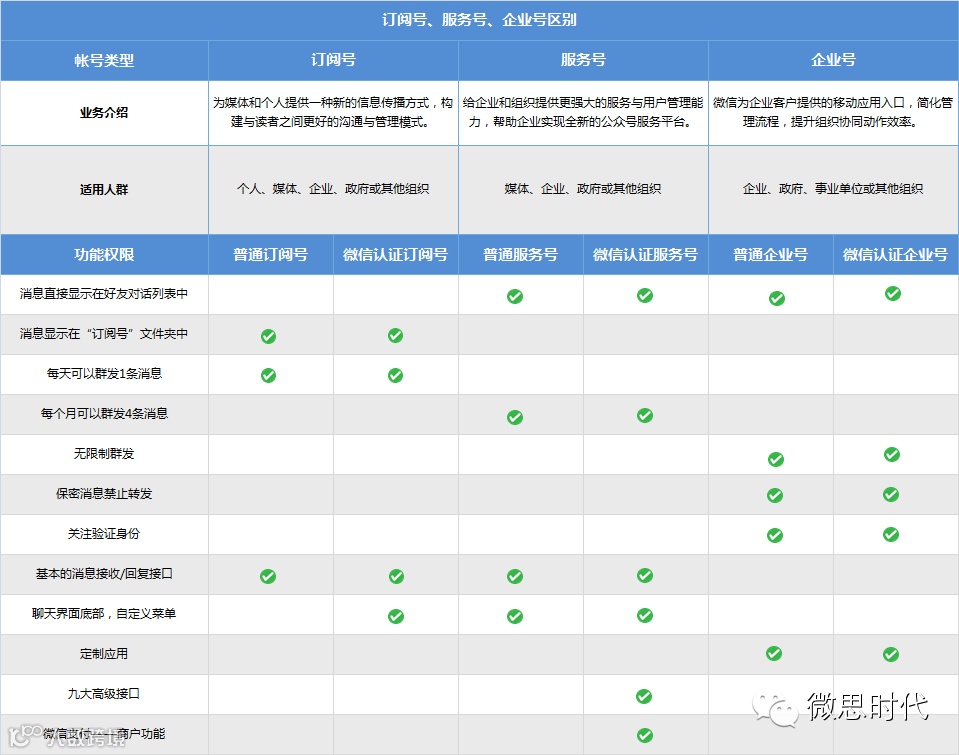Select the 普通服务号 sub-header

coord(520,255)
